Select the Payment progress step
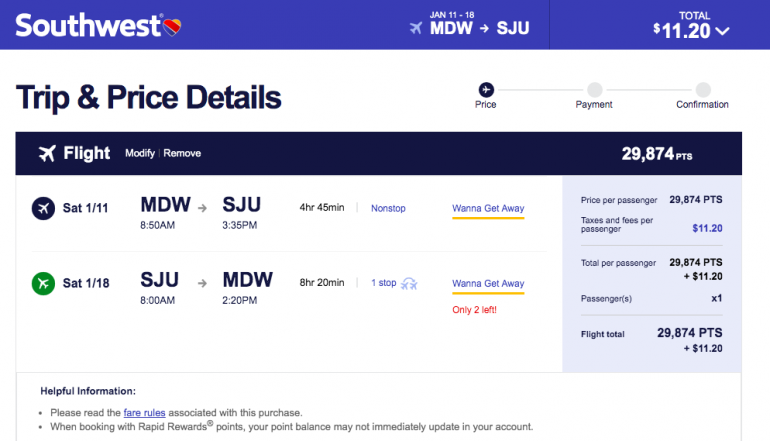Image resolution: width=770 pixels, height=441 pixels. 594,89
